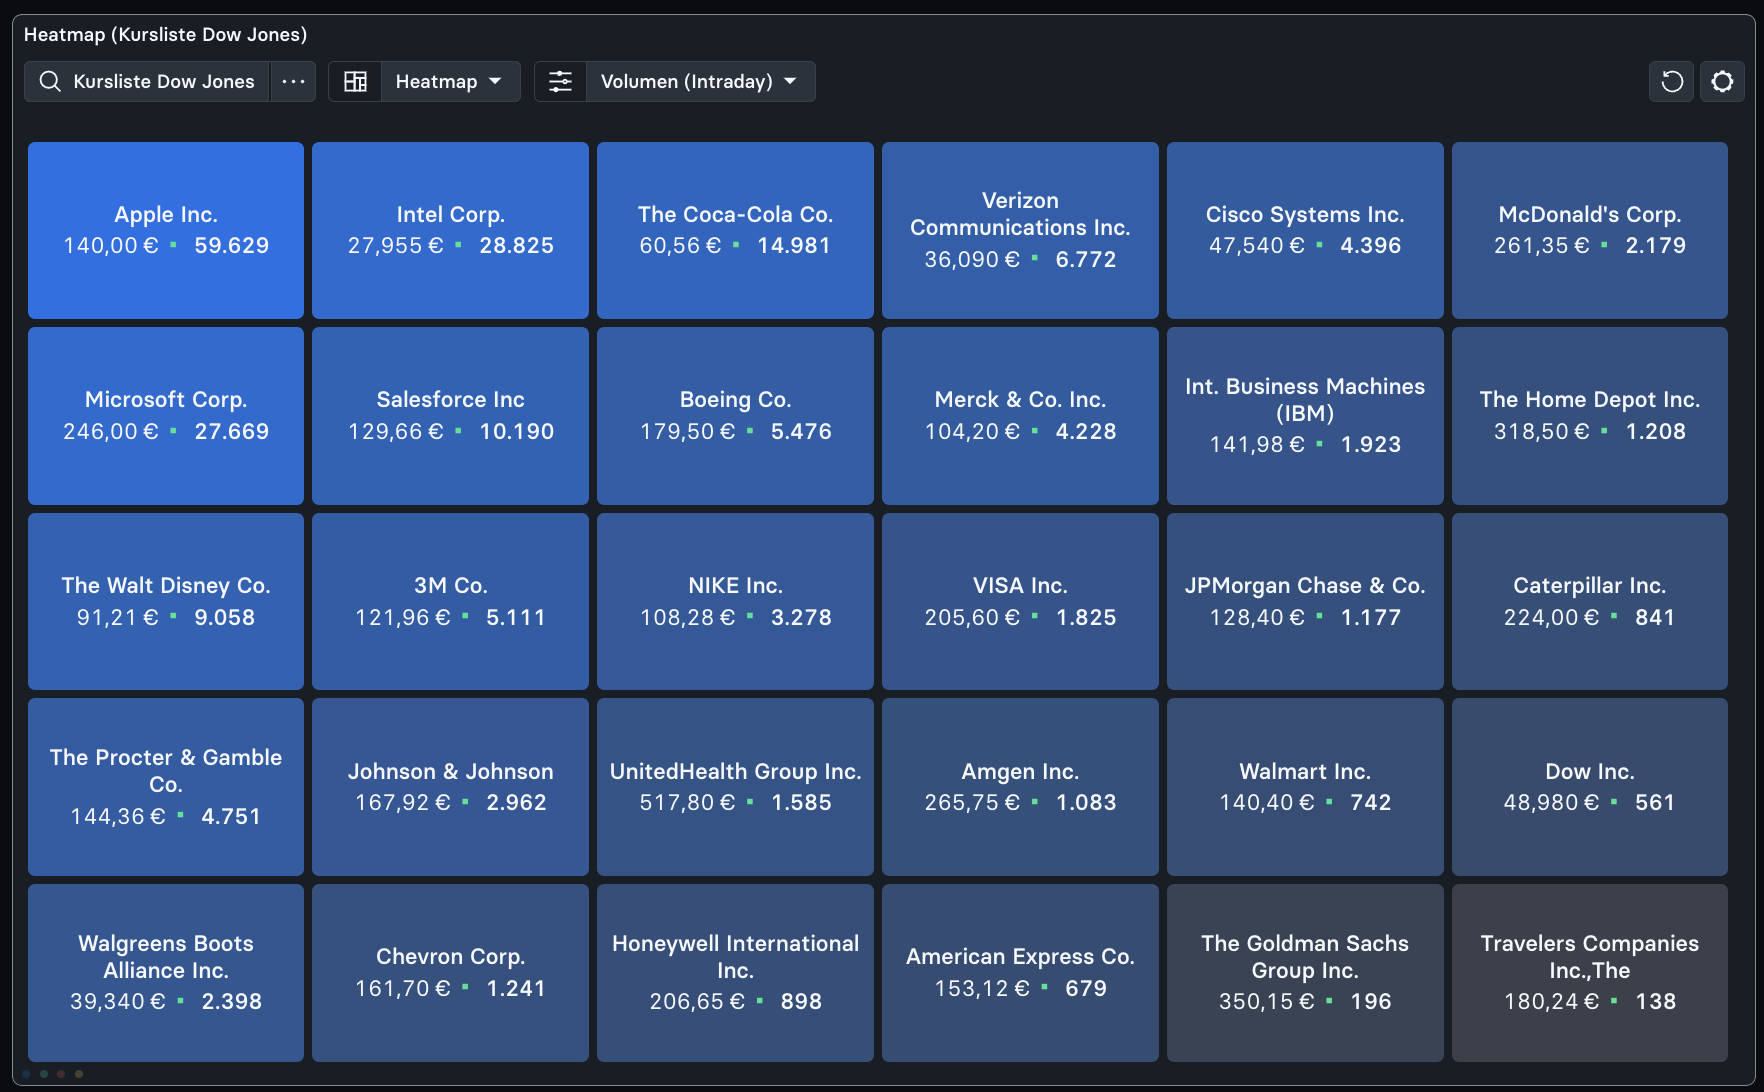Click The Walt Disney Co. tile

166,601
